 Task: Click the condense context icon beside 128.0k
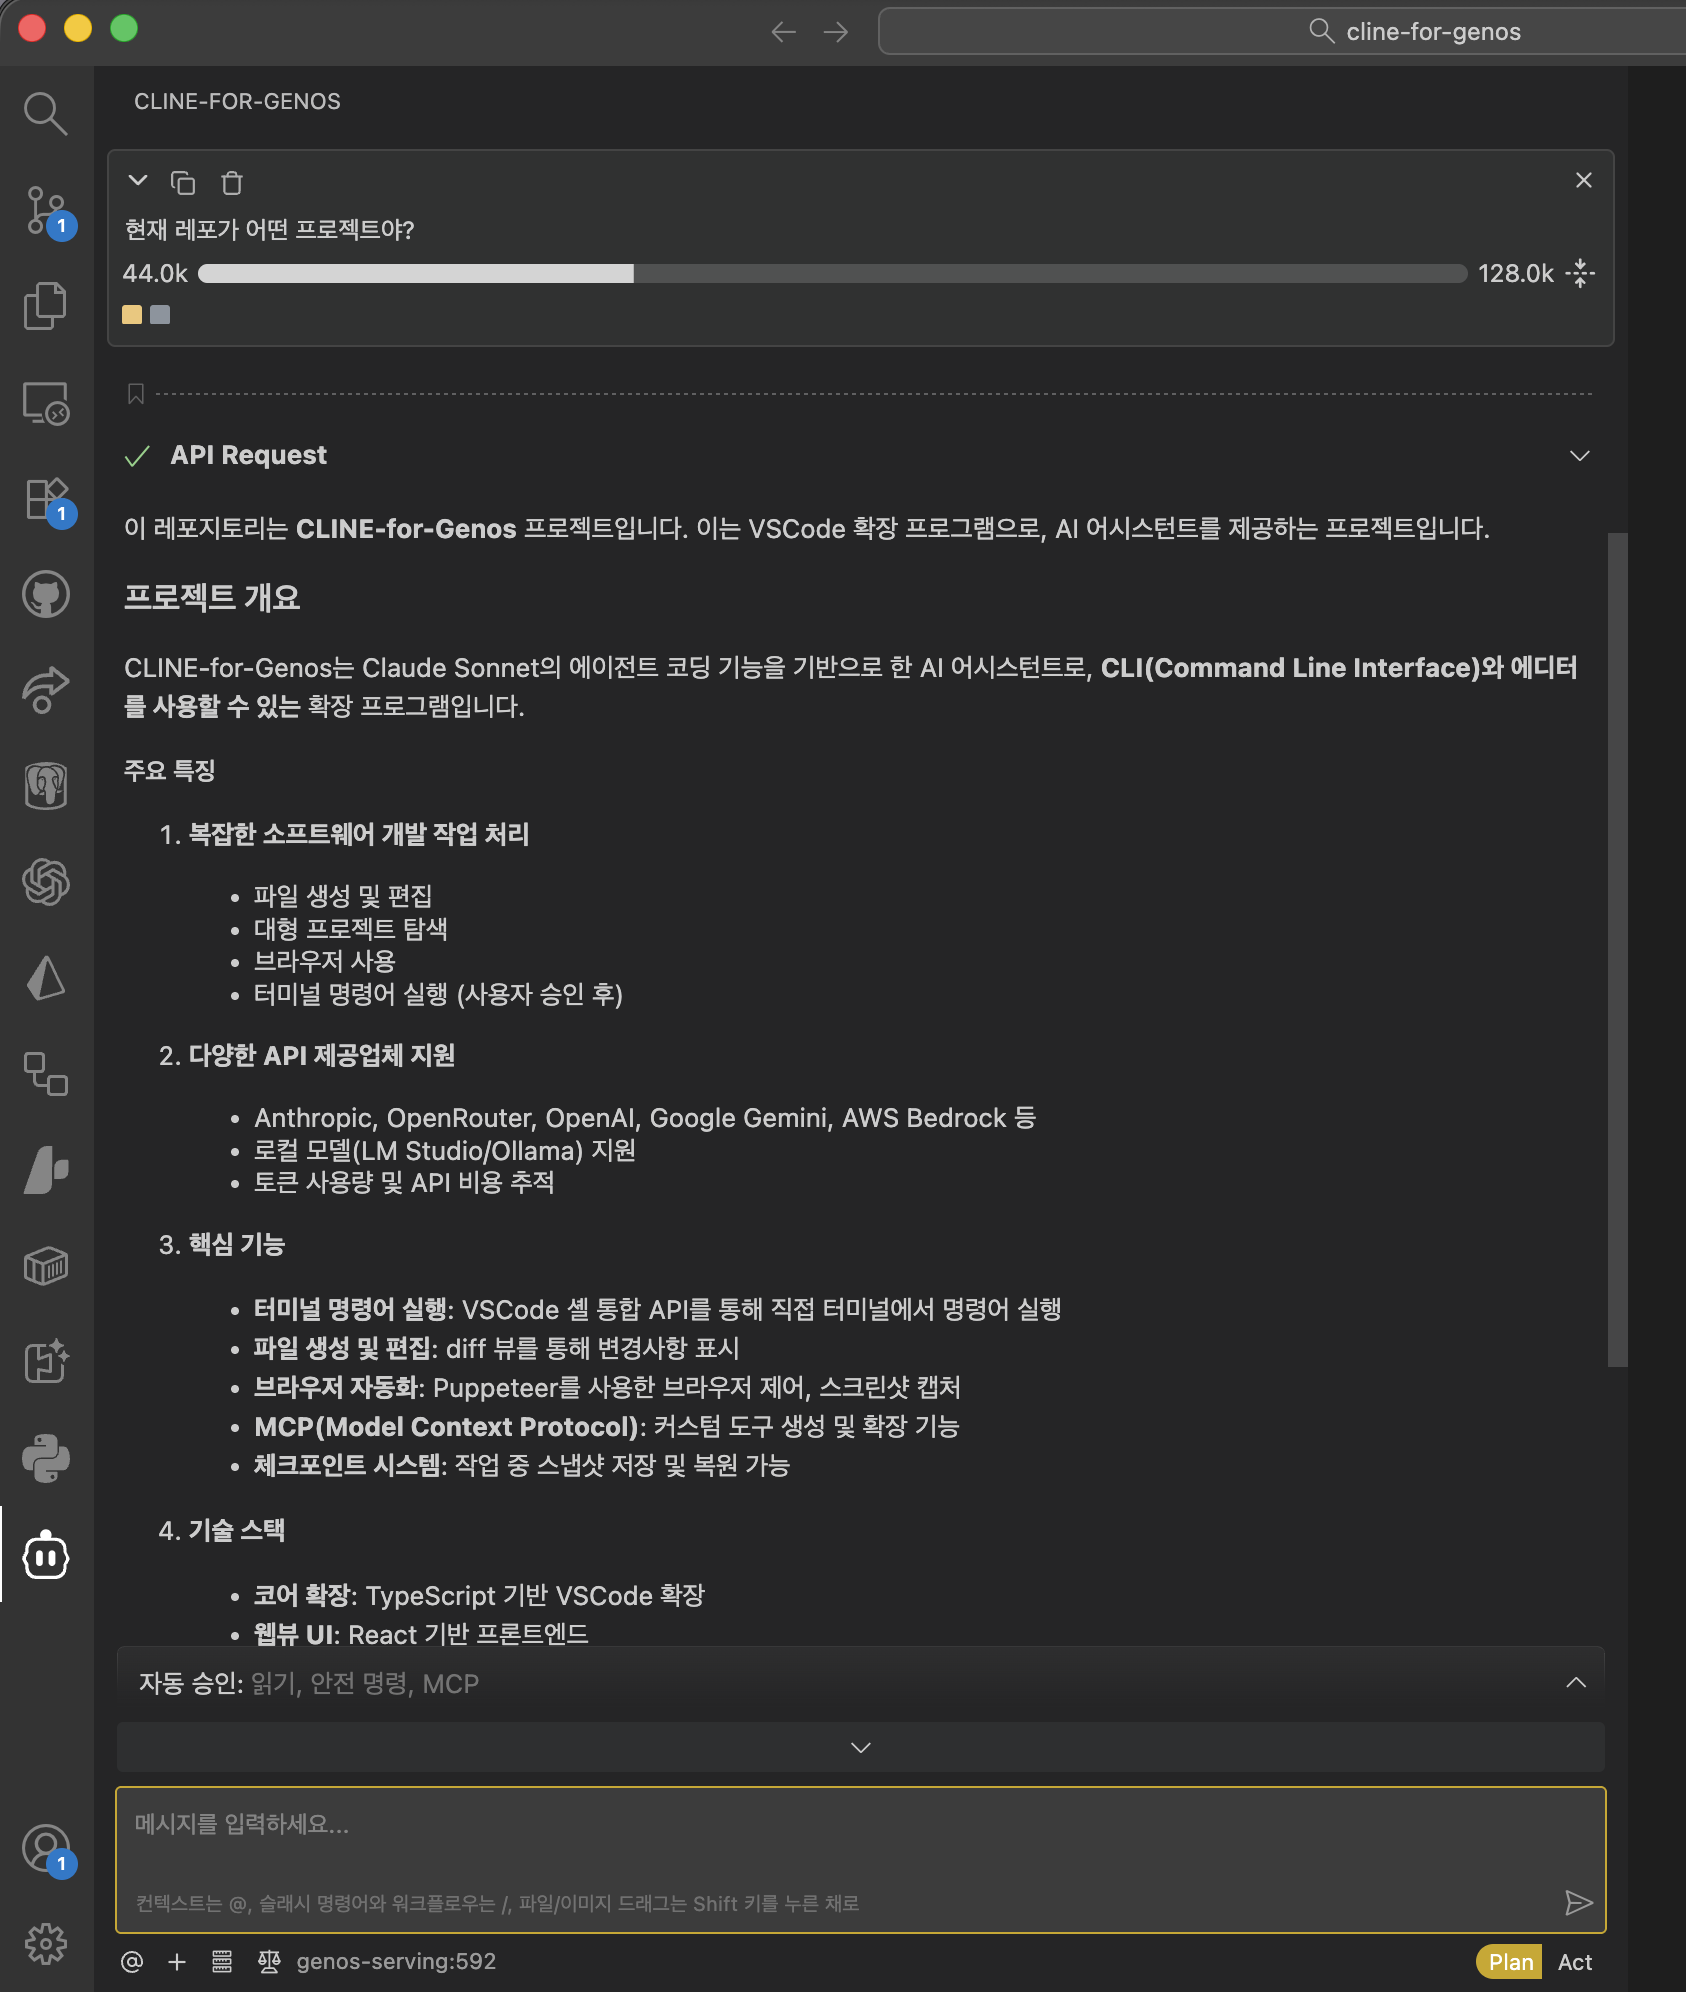click(x=1580, y=273)
